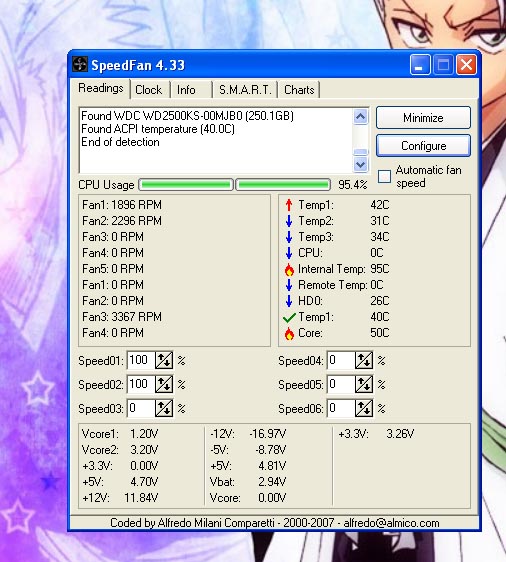The height and width of the screenshot is (562, 506).
Task: Click the 'End of detection' log line
Action: pyautogui.click(x=120, y=142)
